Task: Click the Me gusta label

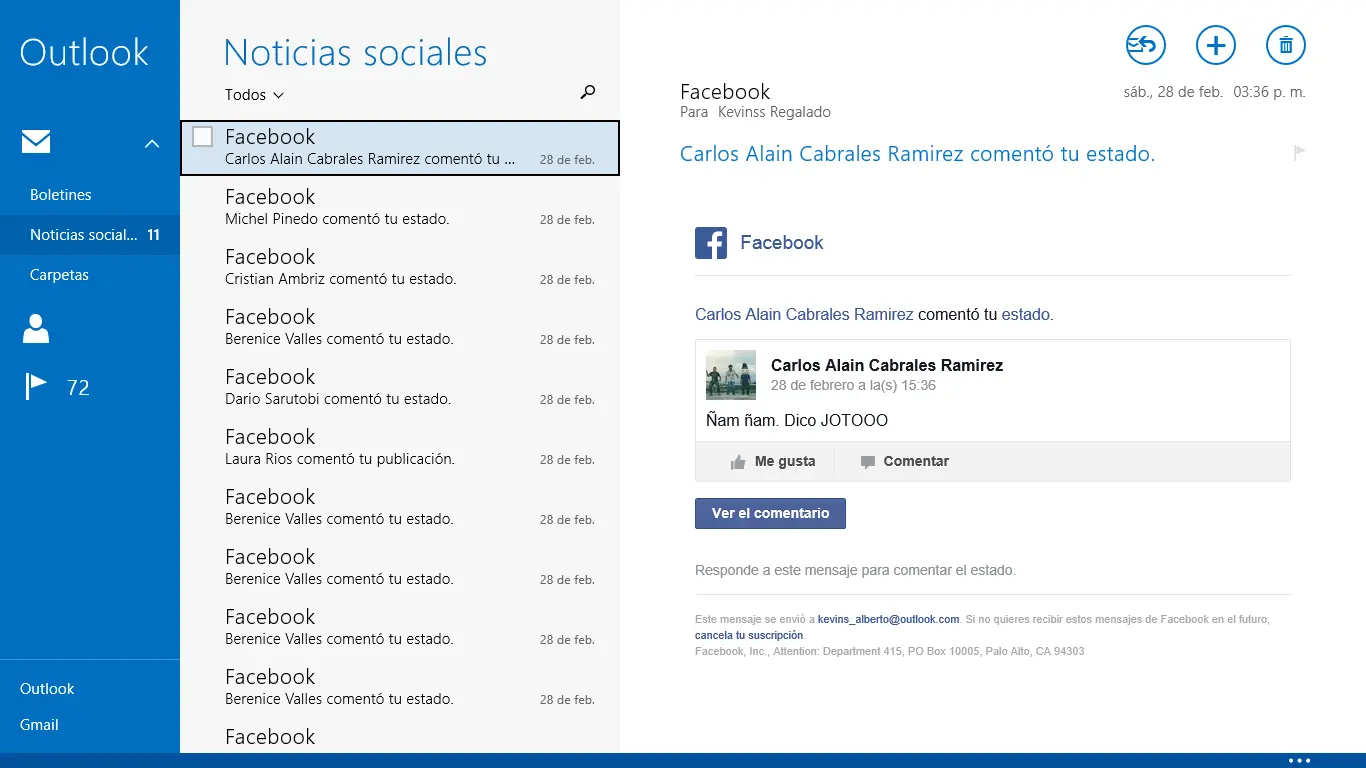Action: [785, 462]
